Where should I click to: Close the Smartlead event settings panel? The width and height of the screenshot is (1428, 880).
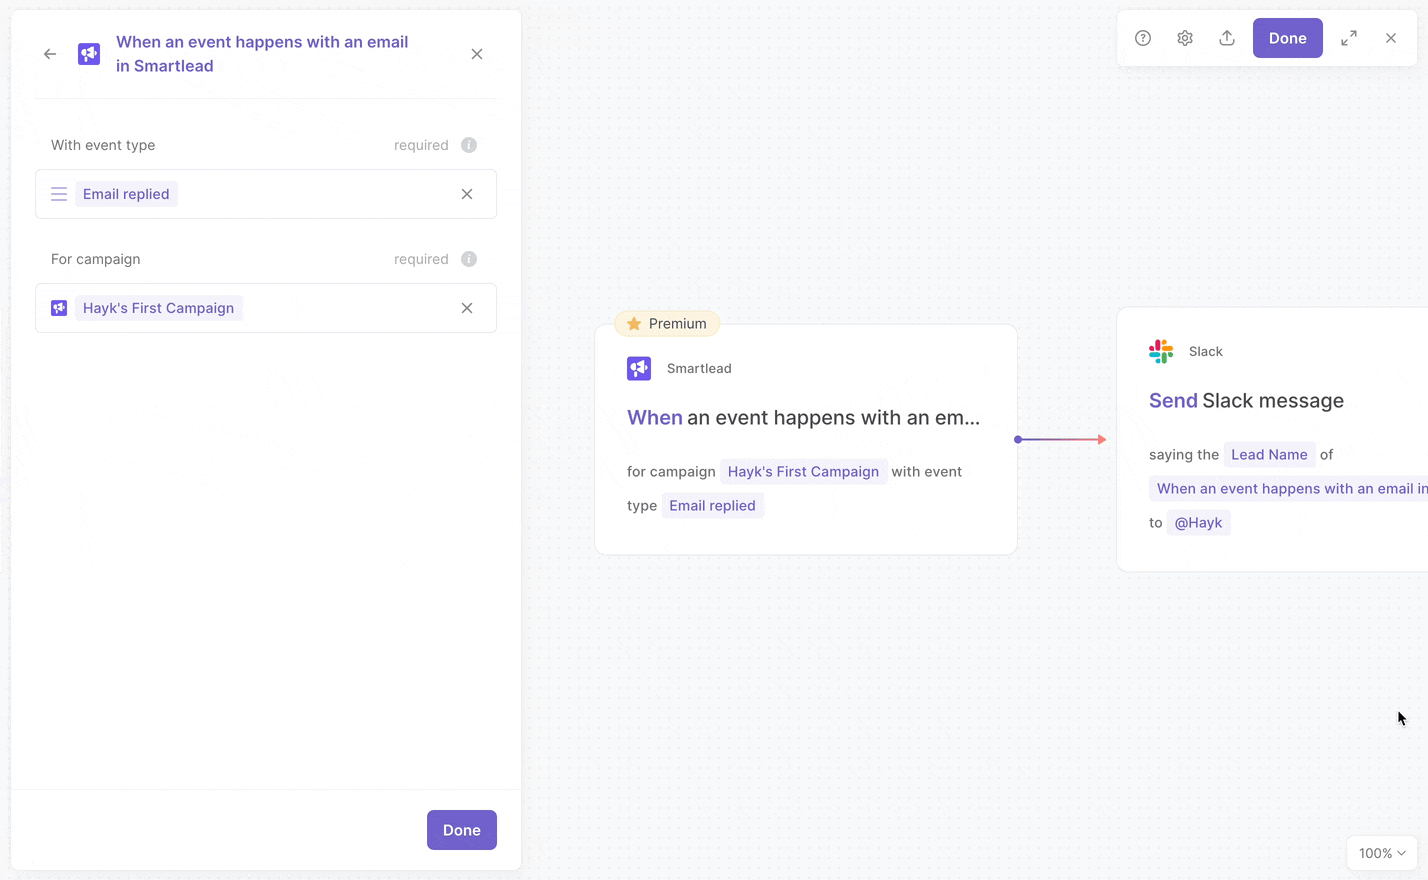pos(477,54)
